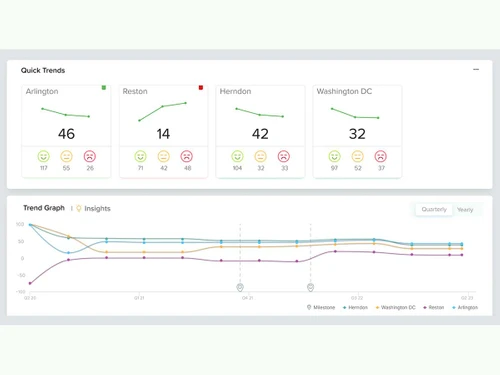Image resolution: width=500 pixels, height=375 pixels.
Task: Toggle Reston series in legend
Action: (x=434, y=307)
